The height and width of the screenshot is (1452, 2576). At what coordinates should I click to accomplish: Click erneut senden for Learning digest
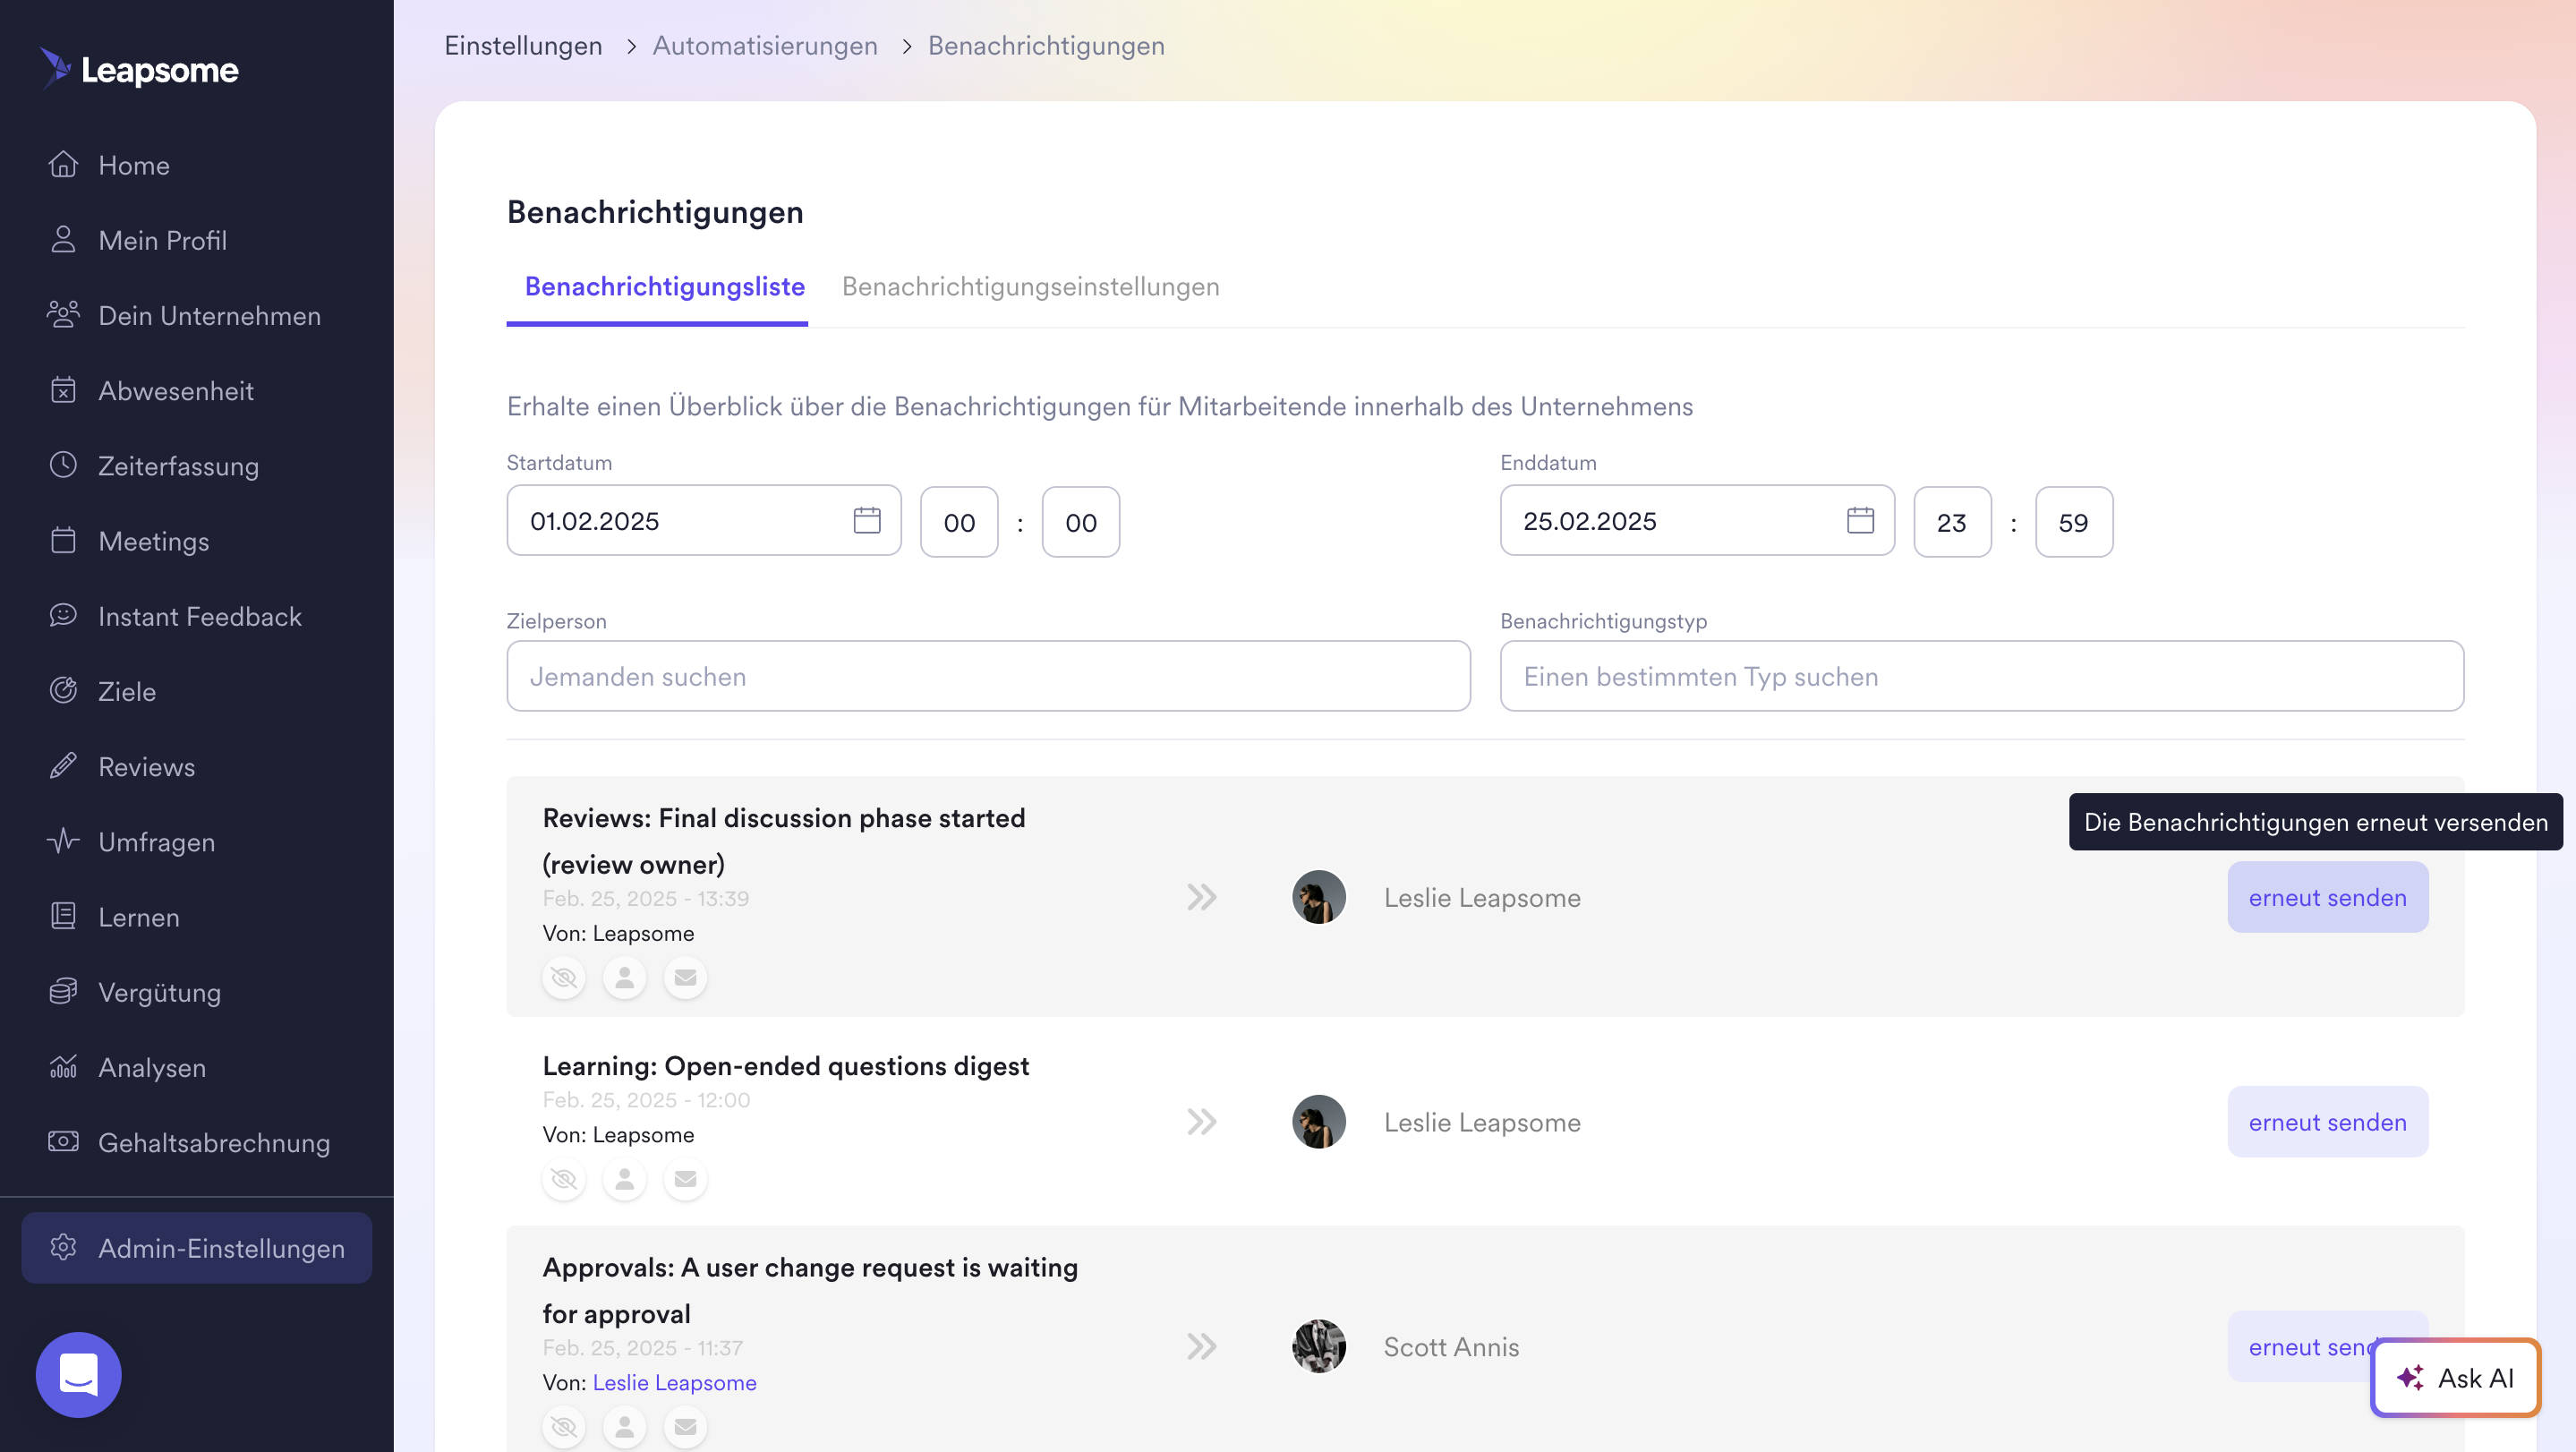point(2327,1122)
